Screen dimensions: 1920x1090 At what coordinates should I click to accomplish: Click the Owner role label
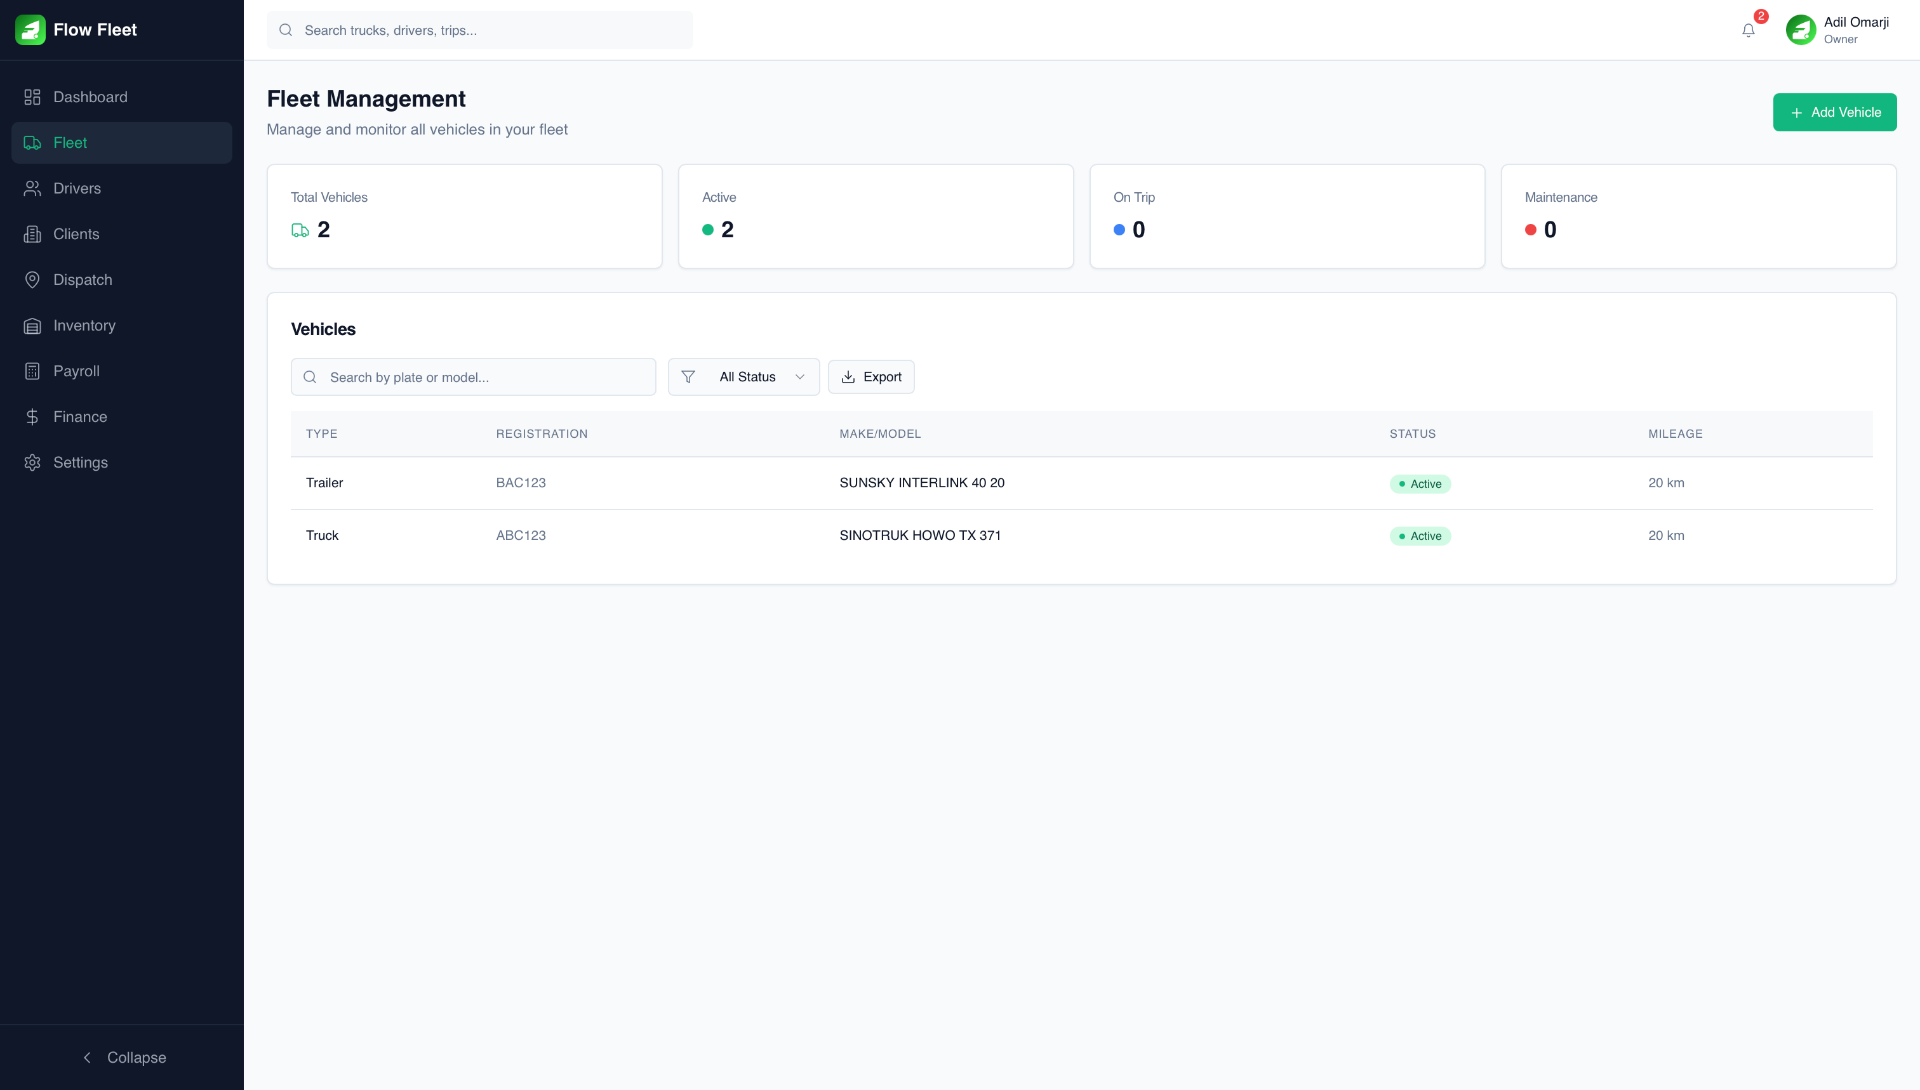click(1840, 40)
